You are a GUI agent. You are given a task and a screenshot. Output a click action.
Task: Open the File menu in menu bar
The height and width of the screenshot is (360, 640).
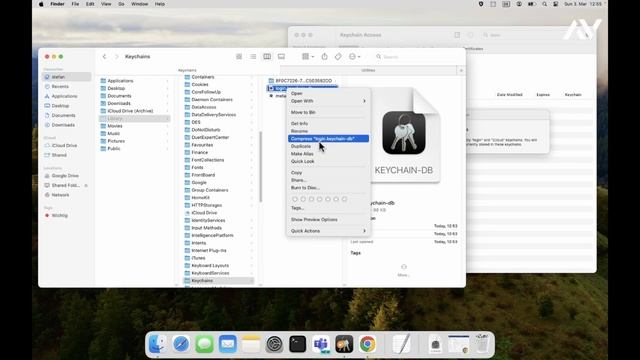pyautogui.click(x=75, y=4)
